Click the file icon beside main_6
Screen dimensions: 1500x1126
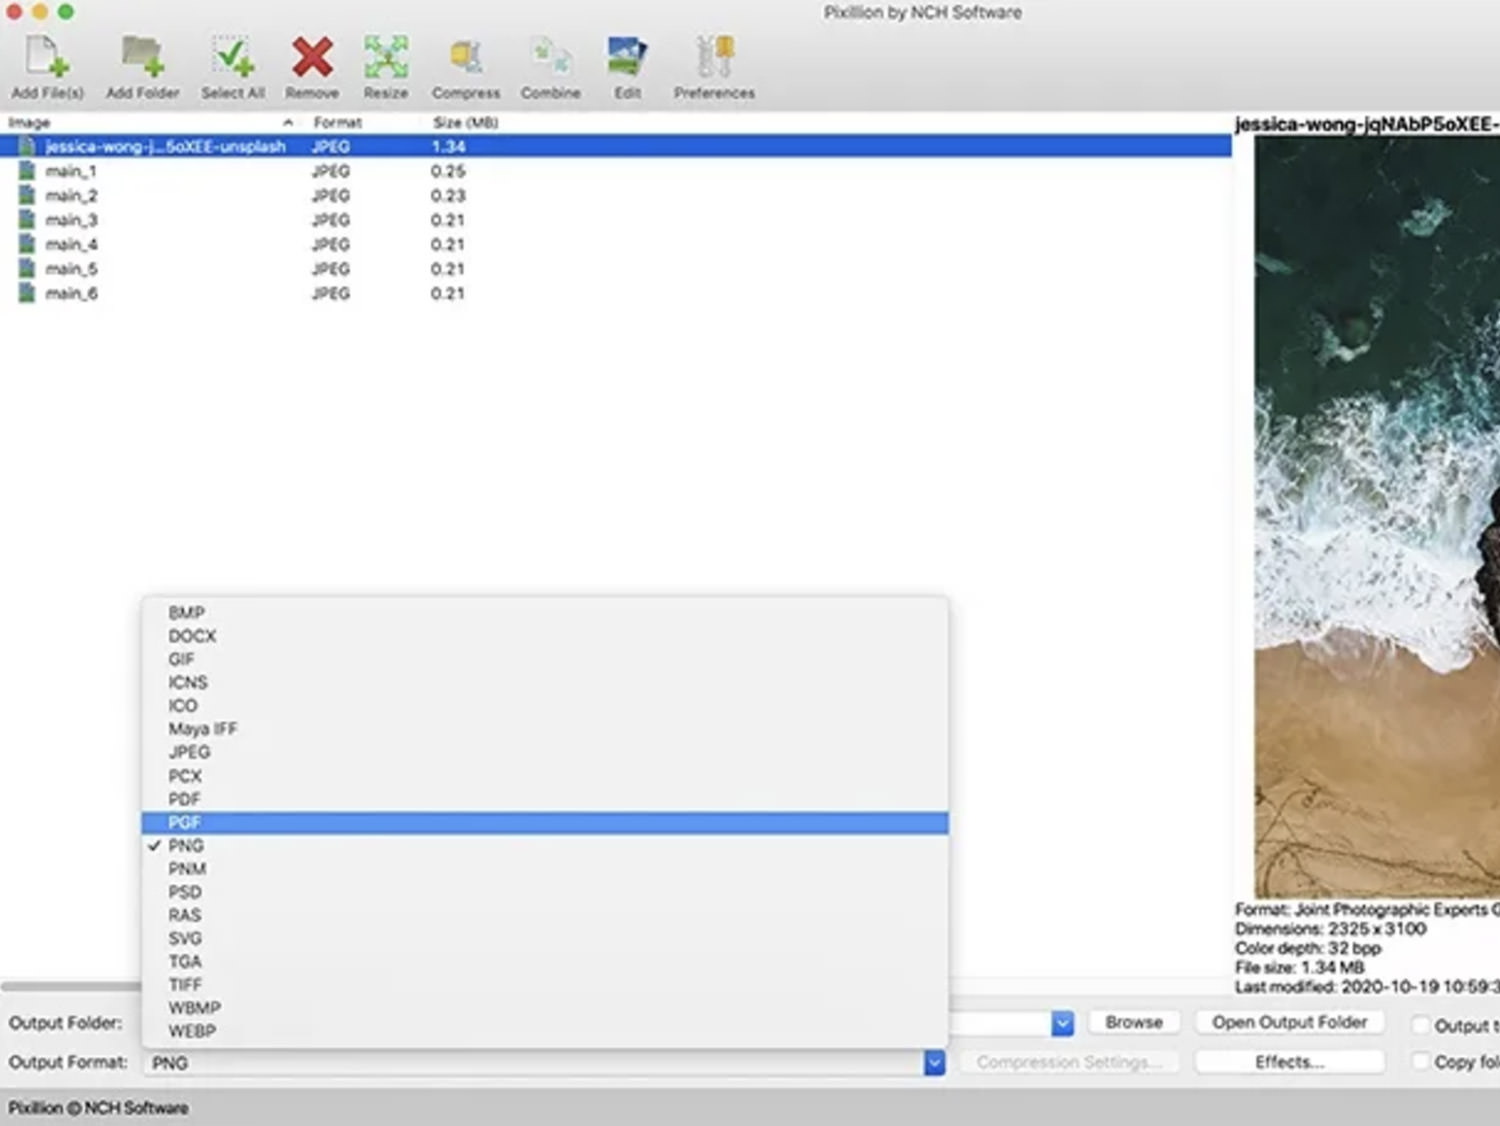click(27, 293)
